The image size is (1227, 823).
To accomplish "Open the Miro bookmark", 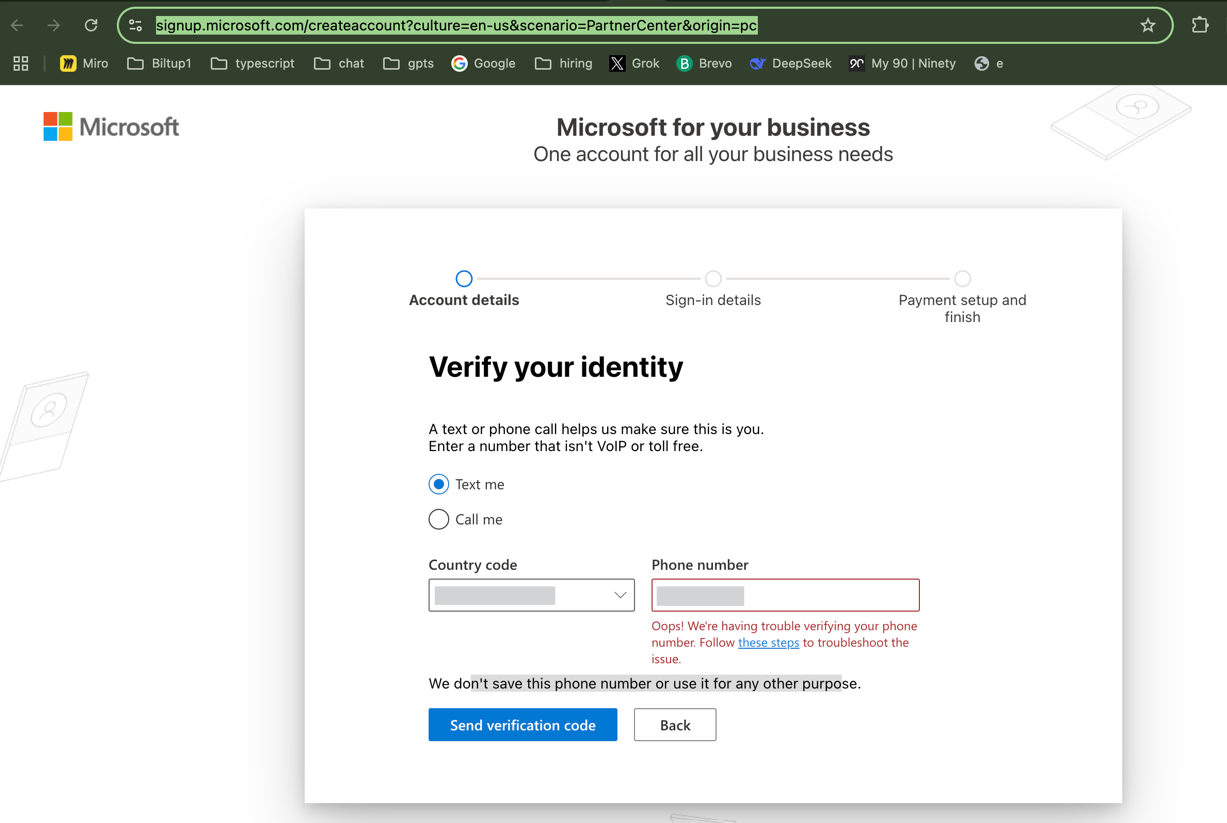I will (x=84, y=63).
